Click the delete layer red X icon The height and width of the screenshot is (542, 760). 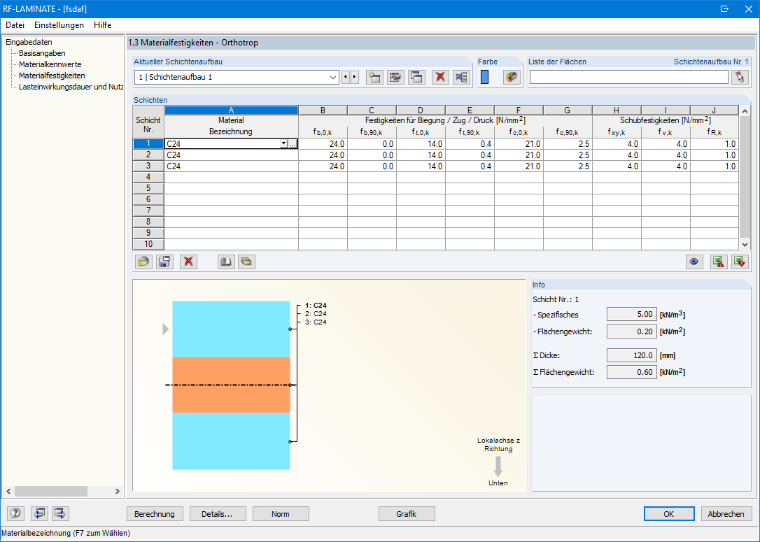[x=189, y=262]
